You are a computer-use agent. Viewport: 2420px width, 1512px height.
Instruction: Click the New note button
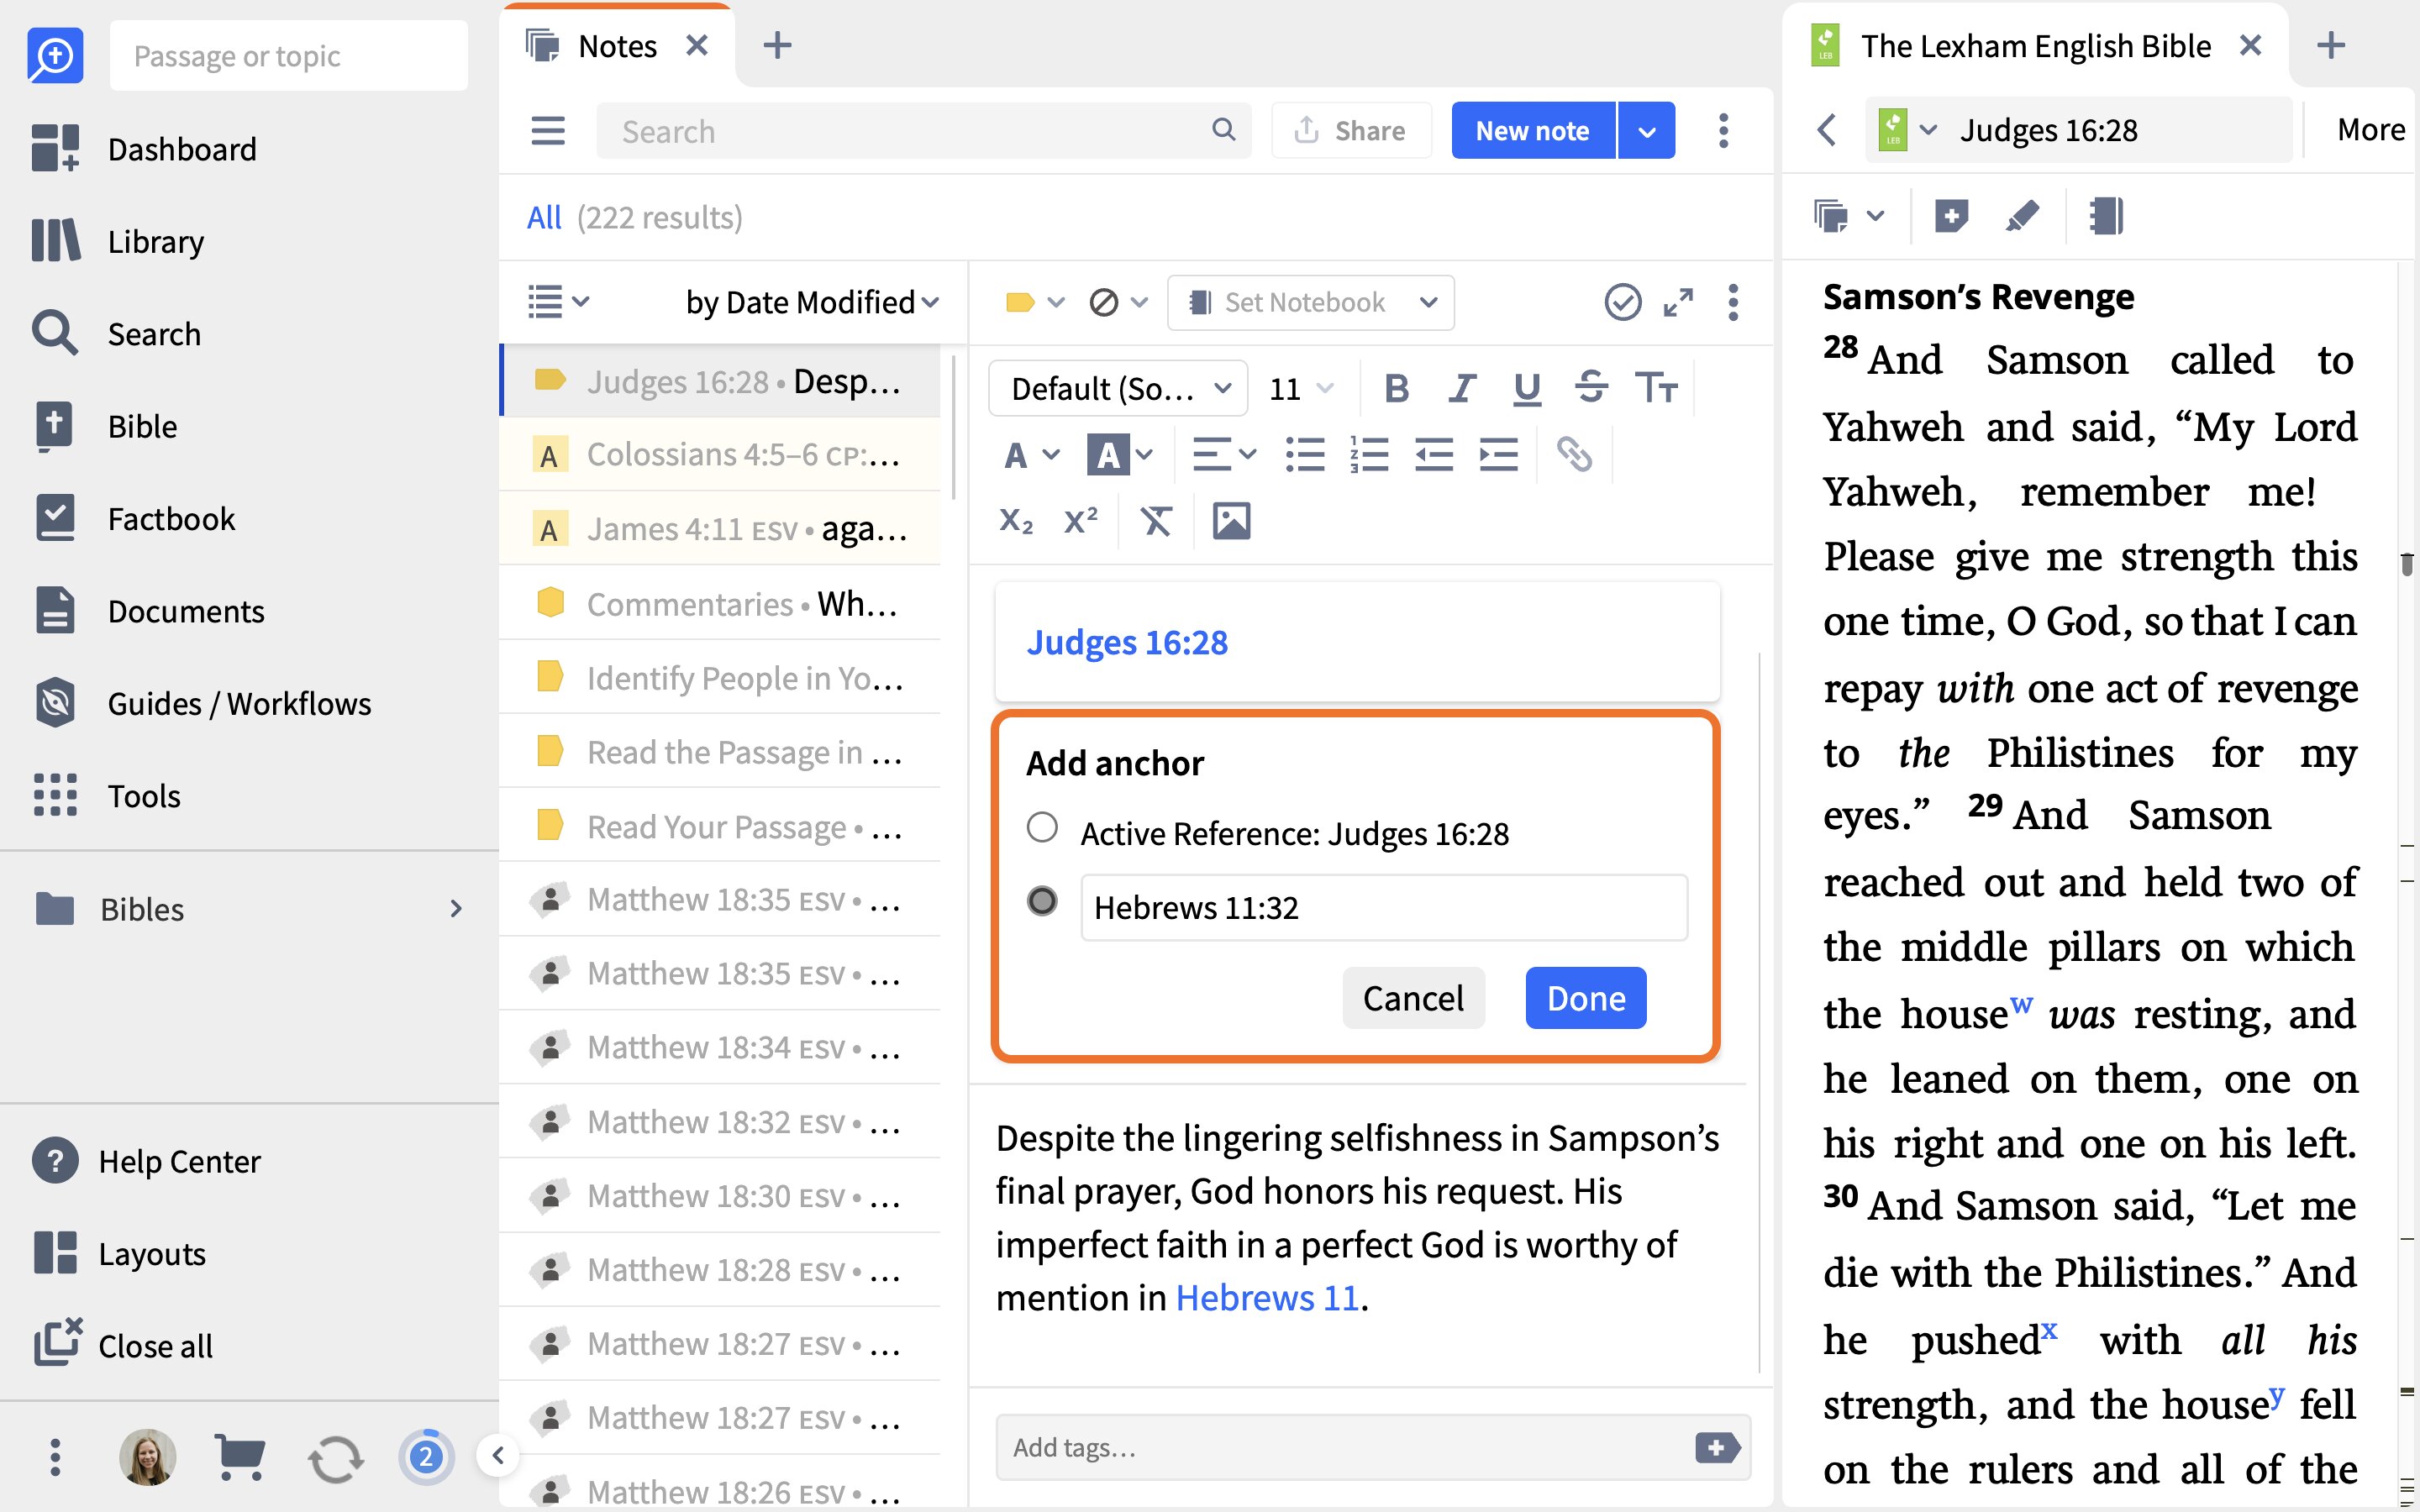[1532, 131]
